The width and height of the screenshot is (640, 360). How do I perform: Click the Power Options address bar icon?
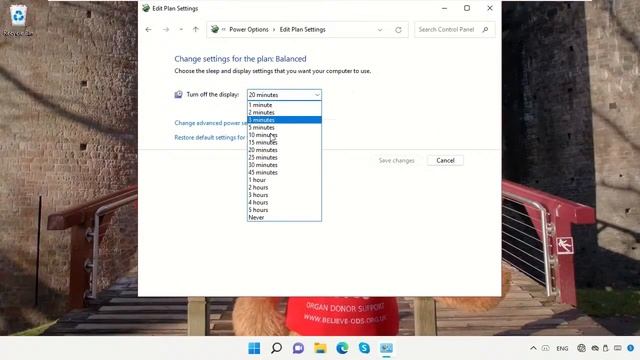pyautogui.click(x=215, y=29)
